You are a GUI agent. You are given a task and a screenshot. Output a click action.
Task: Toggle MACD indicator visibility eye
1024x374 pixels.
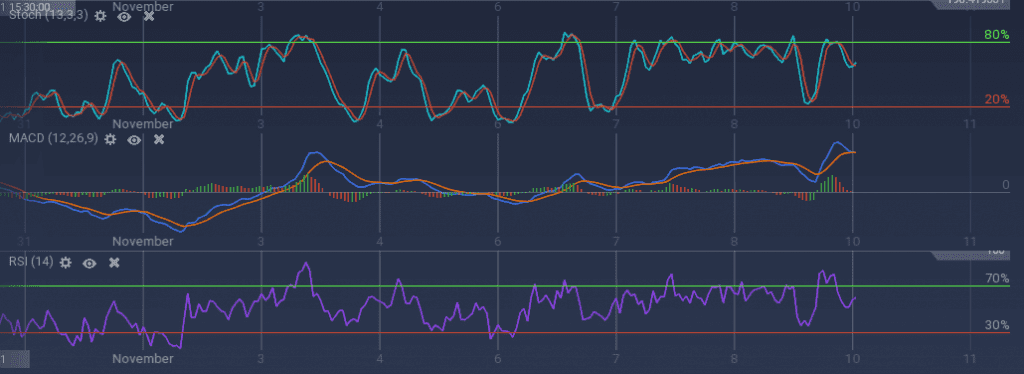(134, 139)
